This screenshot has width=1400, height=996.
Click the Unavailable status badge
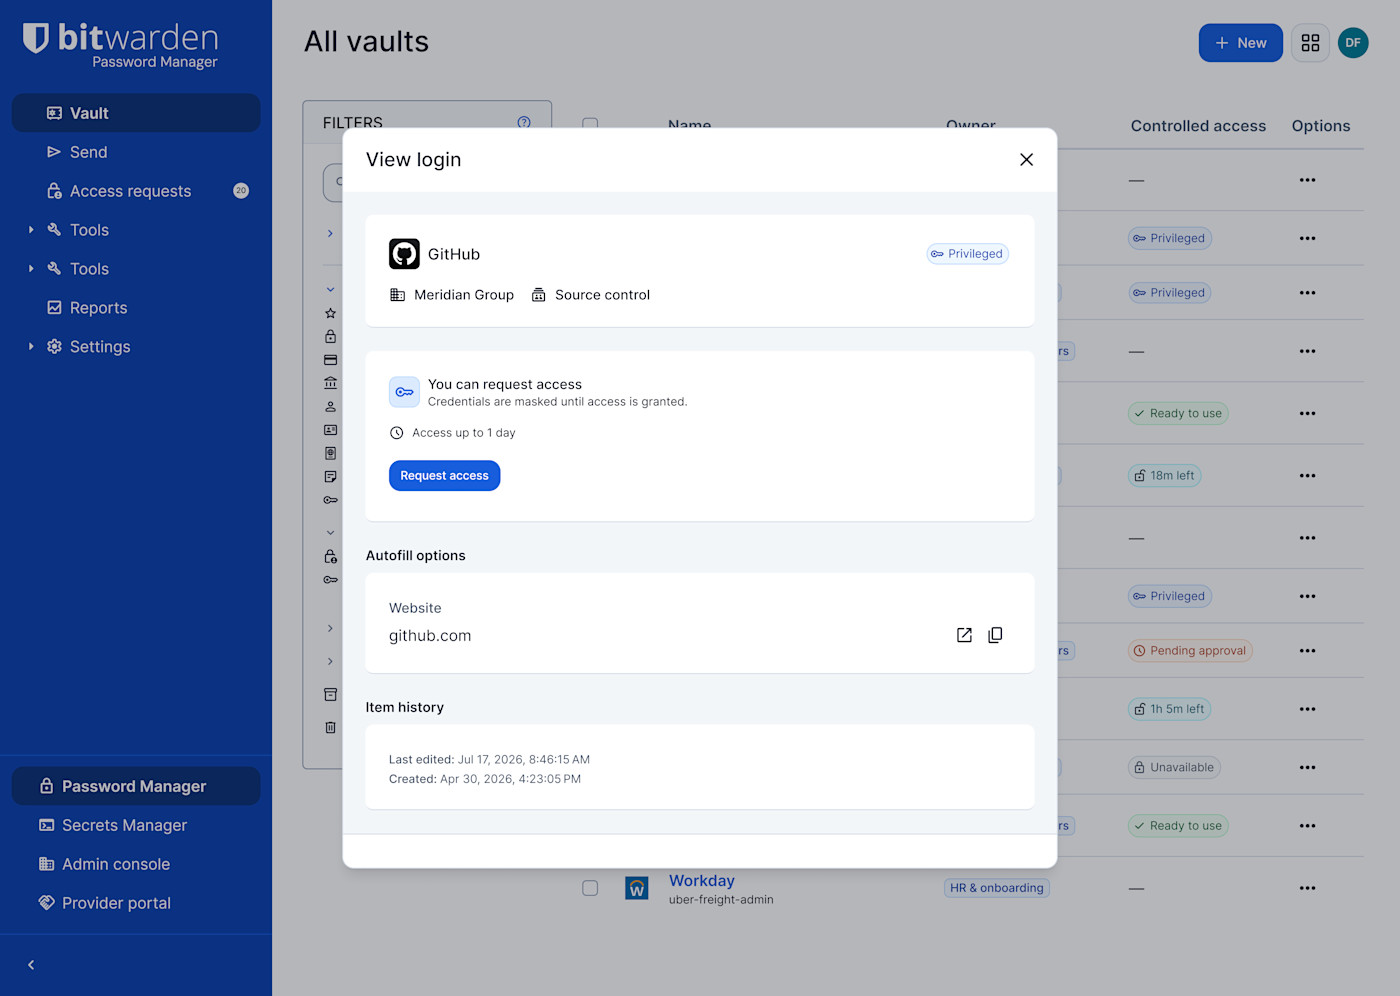(1174, 768)
